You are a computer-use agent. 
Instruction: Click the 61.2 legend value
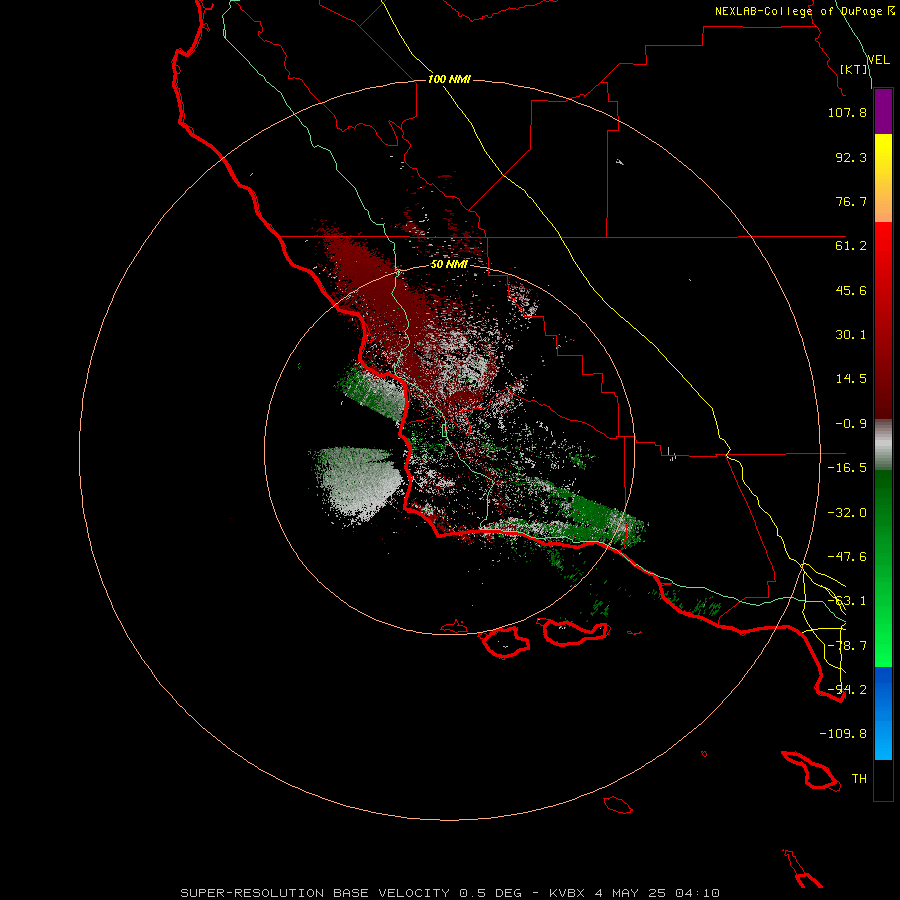(x=851, y=246)
